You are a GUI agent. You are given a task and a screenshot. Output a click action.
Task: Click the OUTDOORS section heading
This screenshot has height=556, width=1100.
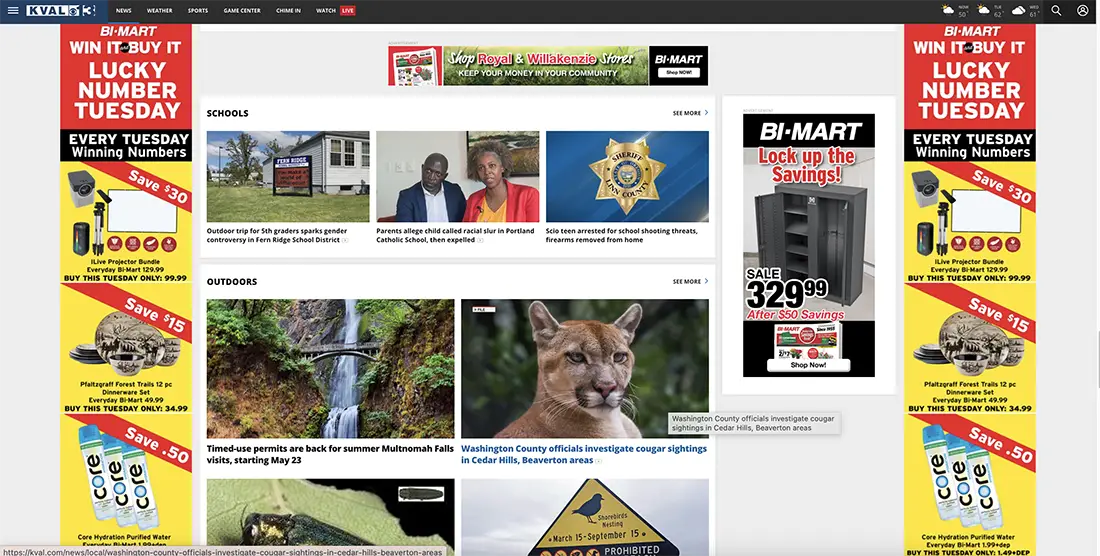click(232, 281)
